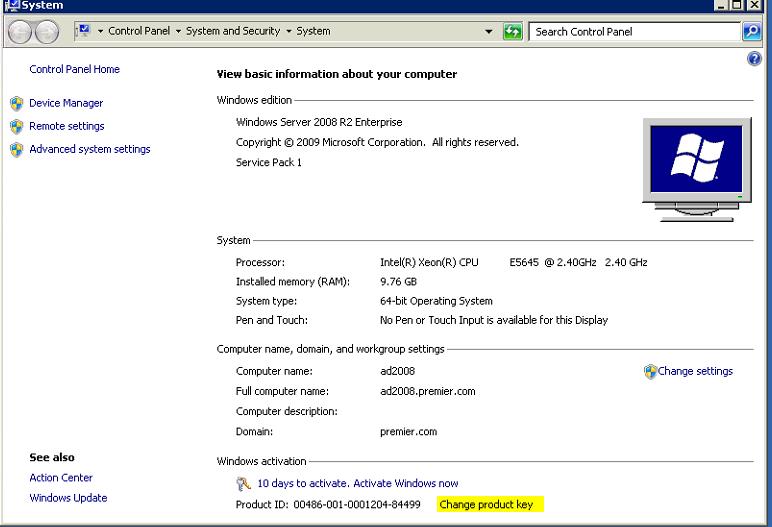This screenshot has height=527, width=772.
Task: Click inside the Search Control Panel field
Action: (634, 32)
